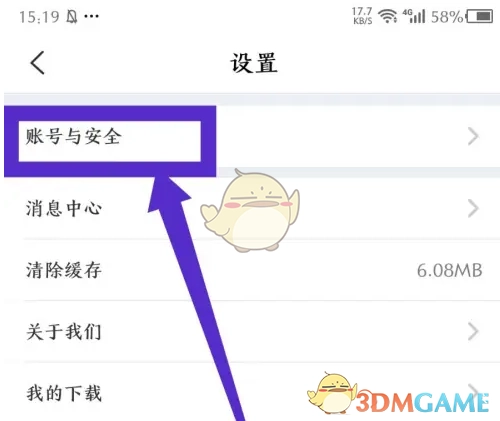Open the 消息中心 menu entry
500x421 pixels.
[x=252, y=208]
